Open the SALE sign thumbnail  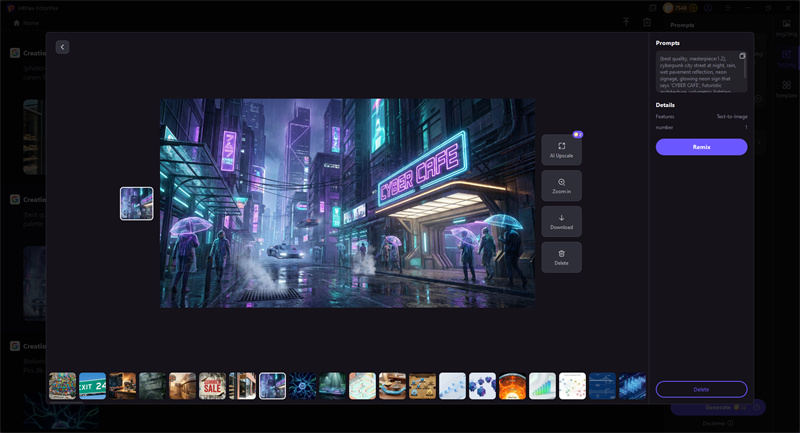click(212, 386)
